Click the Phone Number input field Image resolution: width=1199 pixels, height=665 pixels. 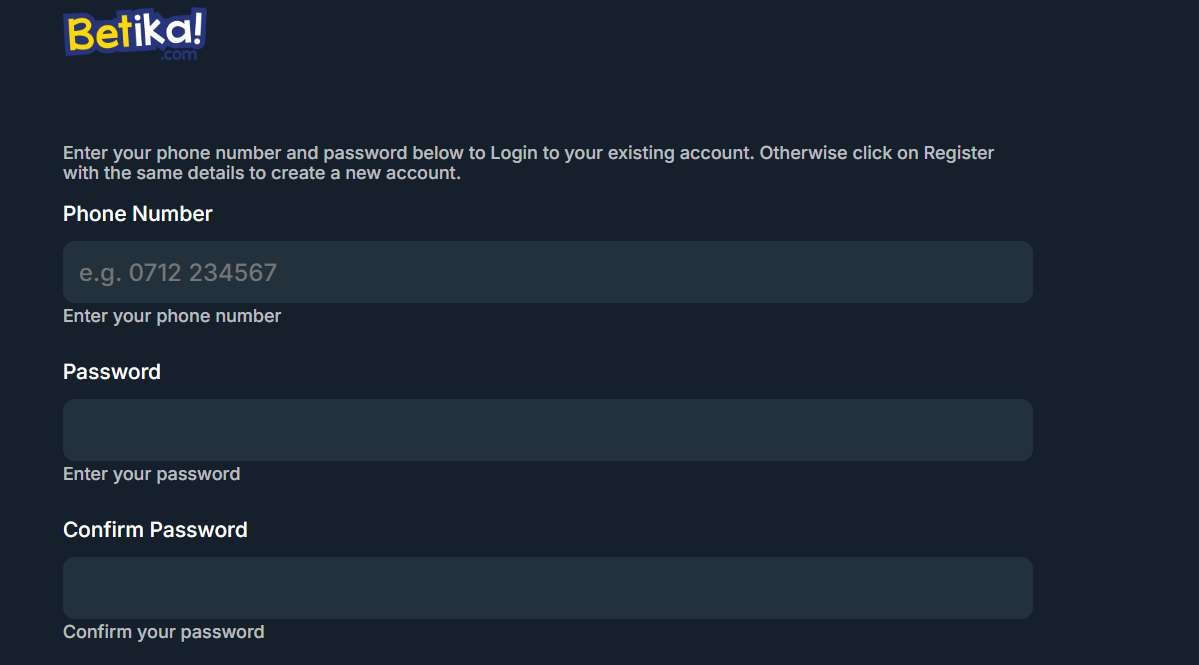(547, 271)
